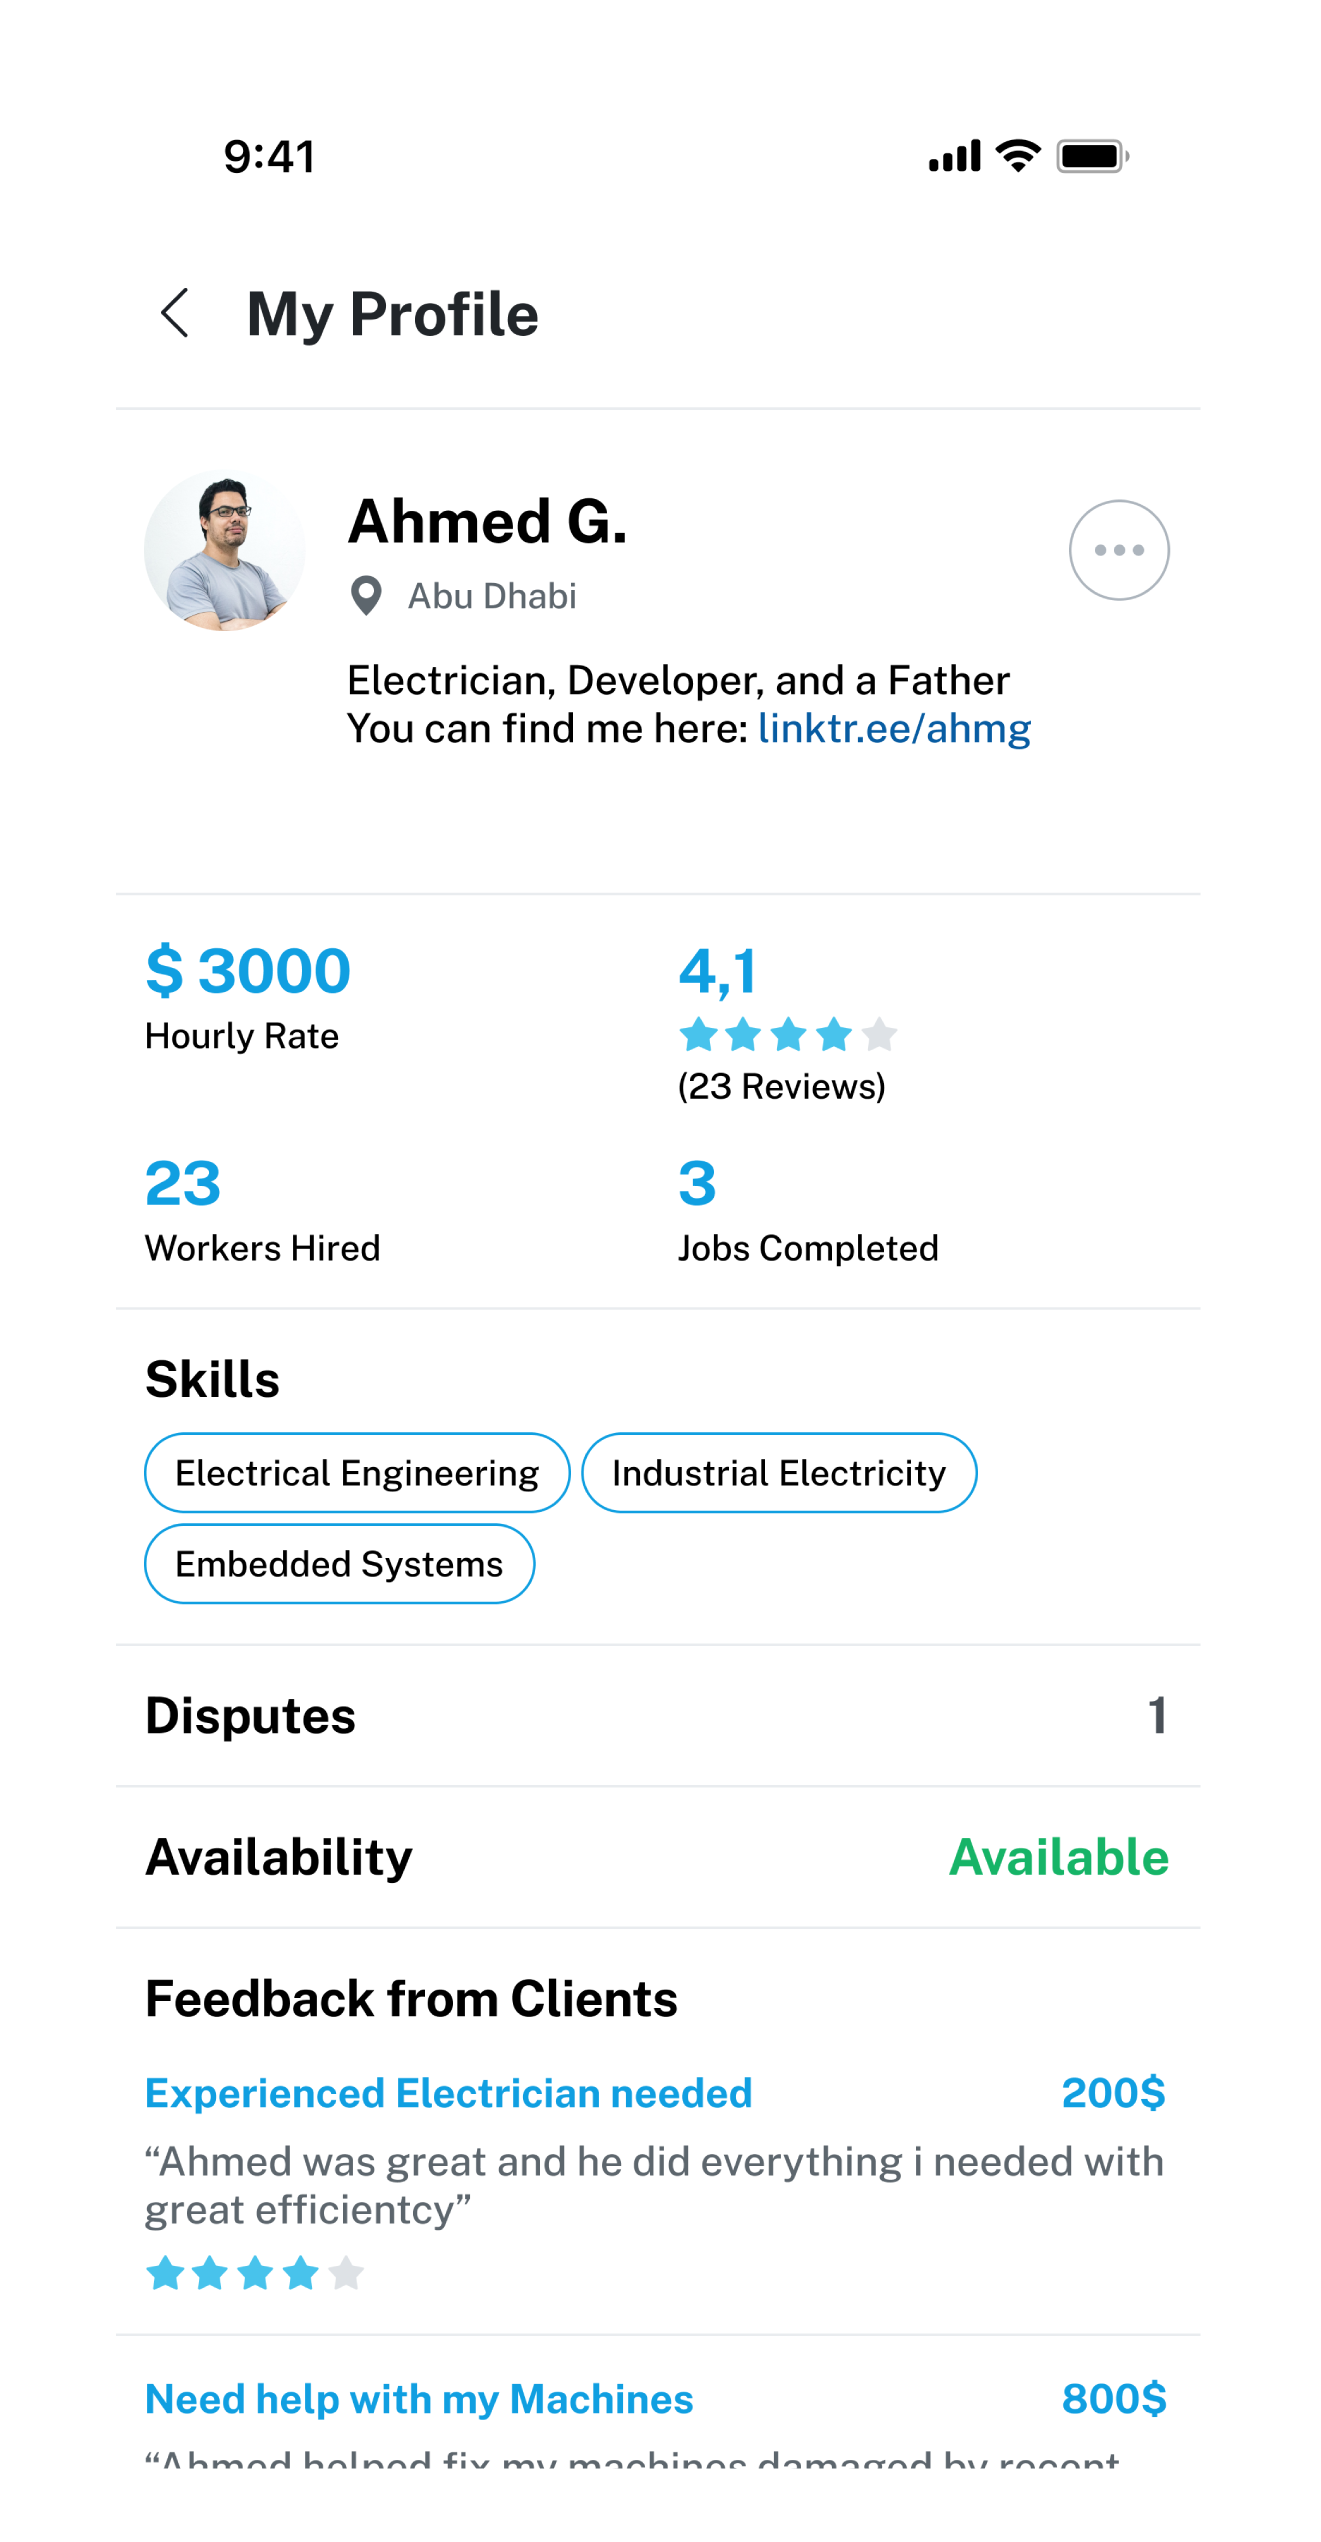Tap the cellular signal icon

click(954, 157)
